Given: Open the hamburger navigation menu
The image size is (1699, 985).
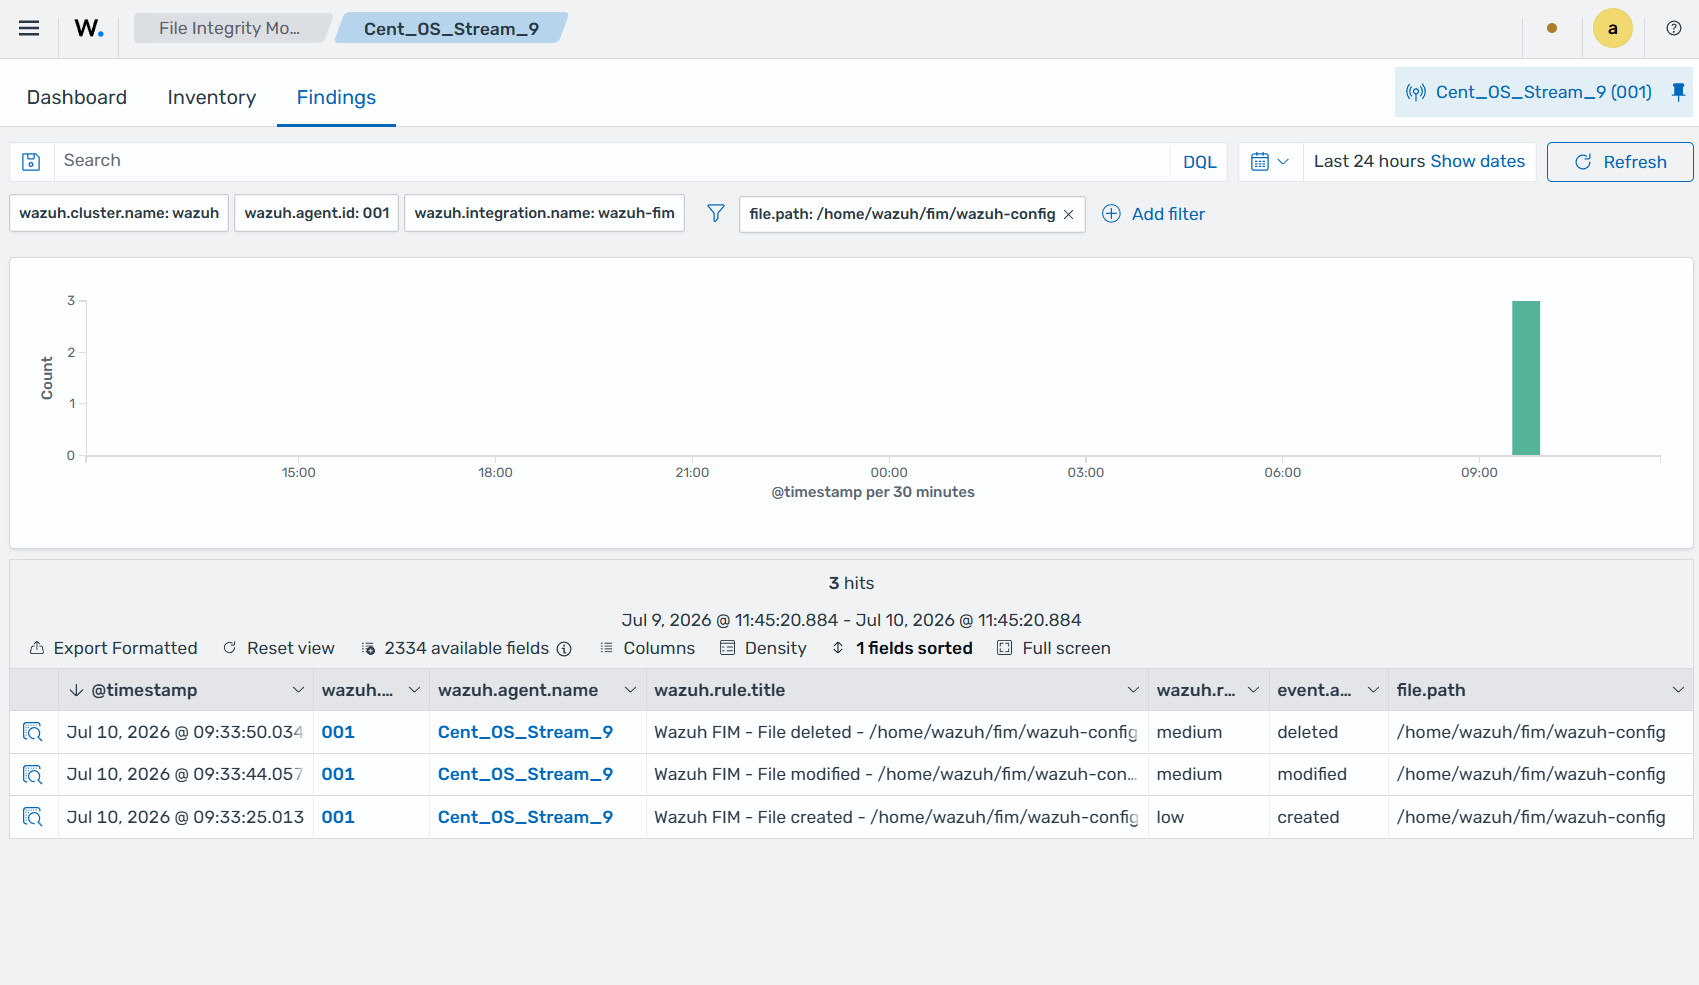Looking at the screenshot, I should coord(29,28).
